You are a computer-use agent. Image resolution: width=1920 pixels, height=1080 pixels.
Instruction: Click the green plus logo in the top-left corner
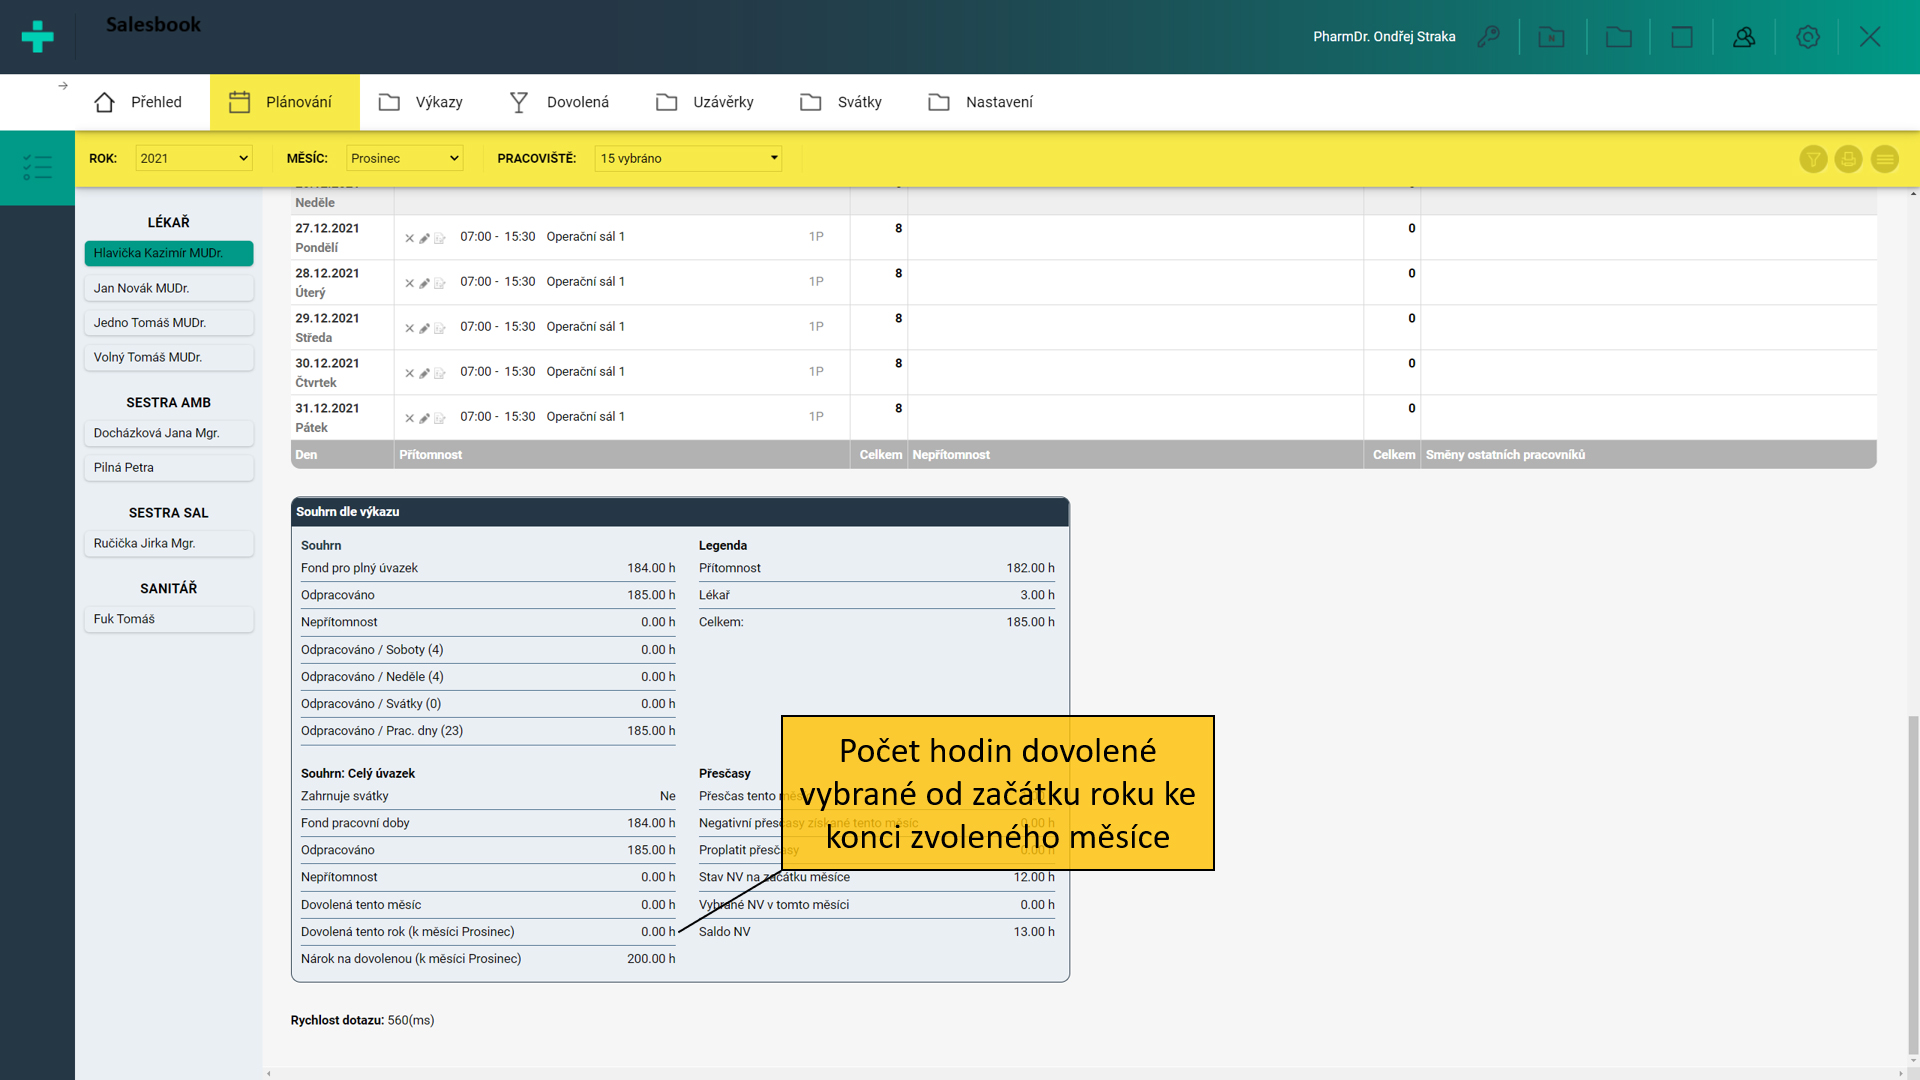pos(37,37)
